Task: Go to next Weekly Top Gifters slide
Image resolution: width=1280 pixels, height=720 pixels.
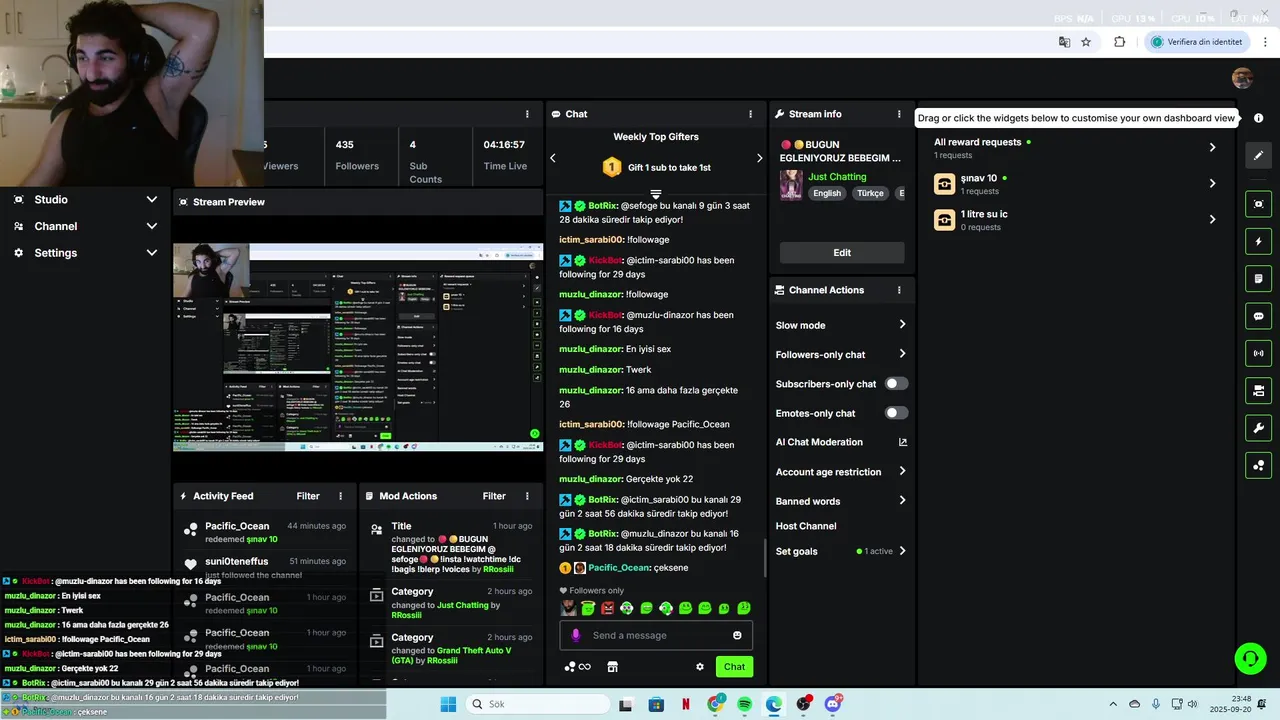Action: [x=759, y=158]
